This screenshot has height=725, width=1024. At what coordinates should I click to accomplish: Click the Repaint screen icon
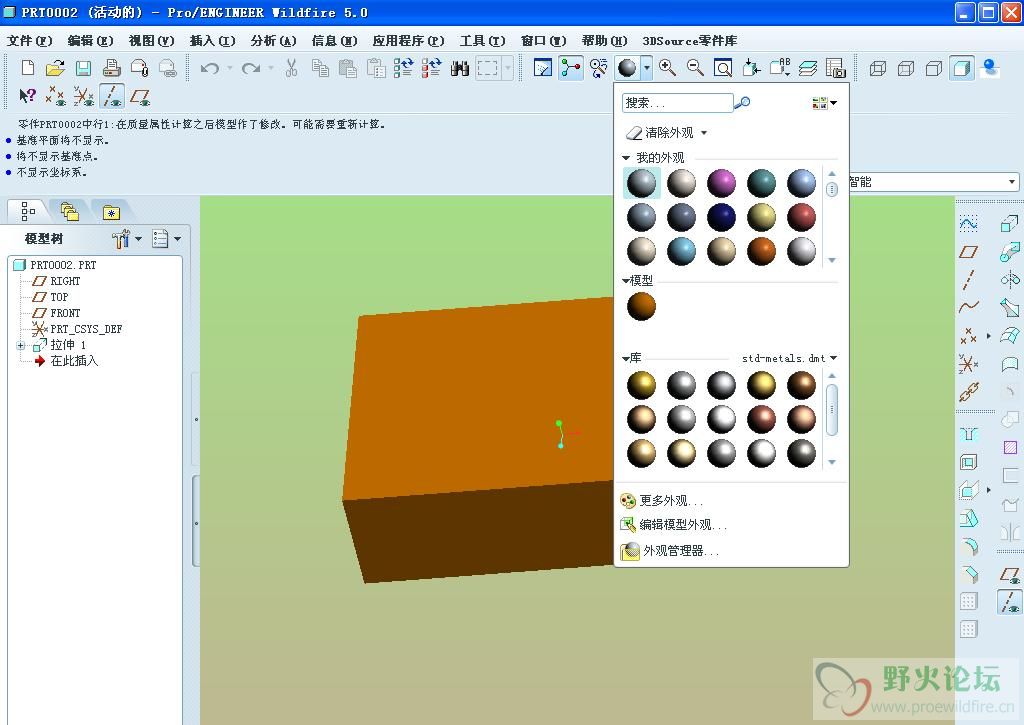coord(543,67)
